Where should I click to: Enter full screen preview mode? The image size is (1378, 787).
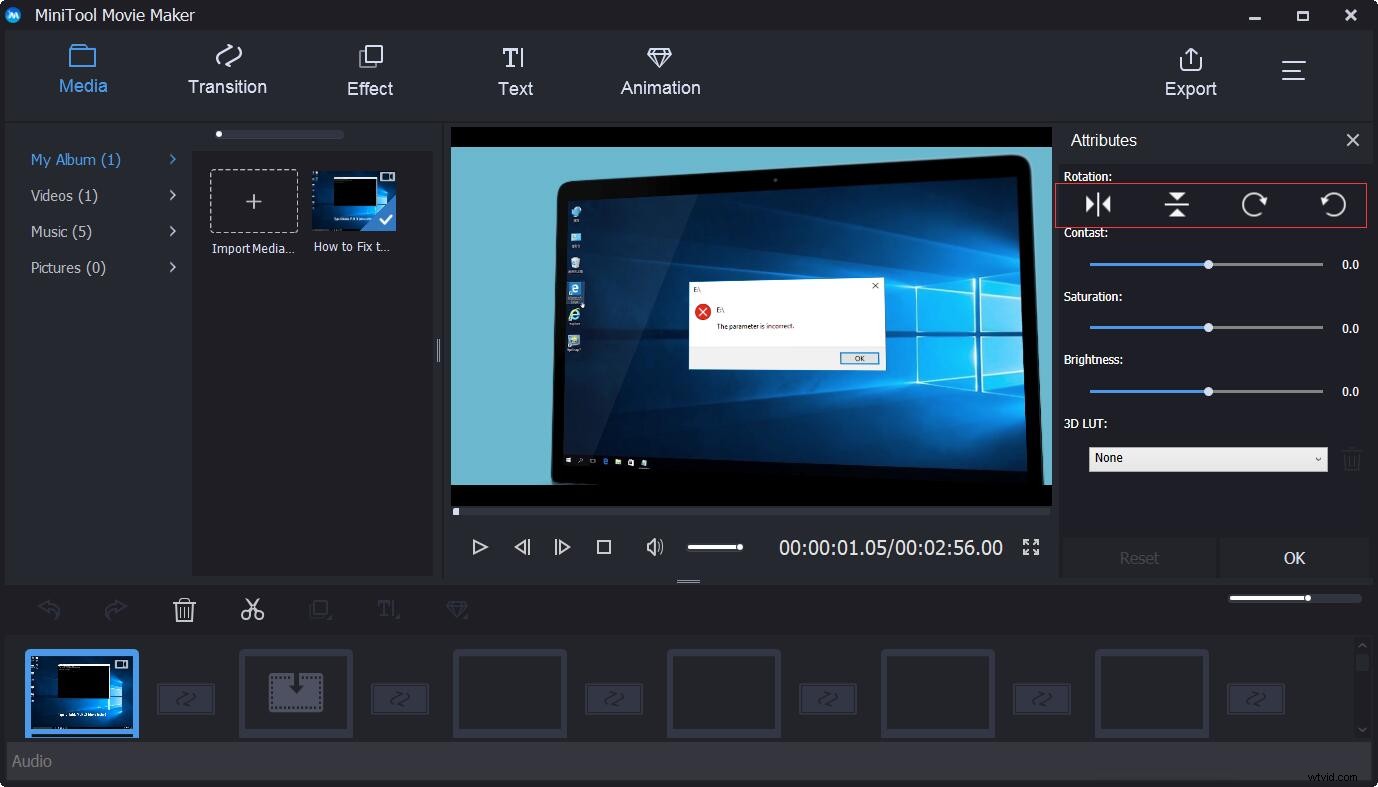[1030, 547]
